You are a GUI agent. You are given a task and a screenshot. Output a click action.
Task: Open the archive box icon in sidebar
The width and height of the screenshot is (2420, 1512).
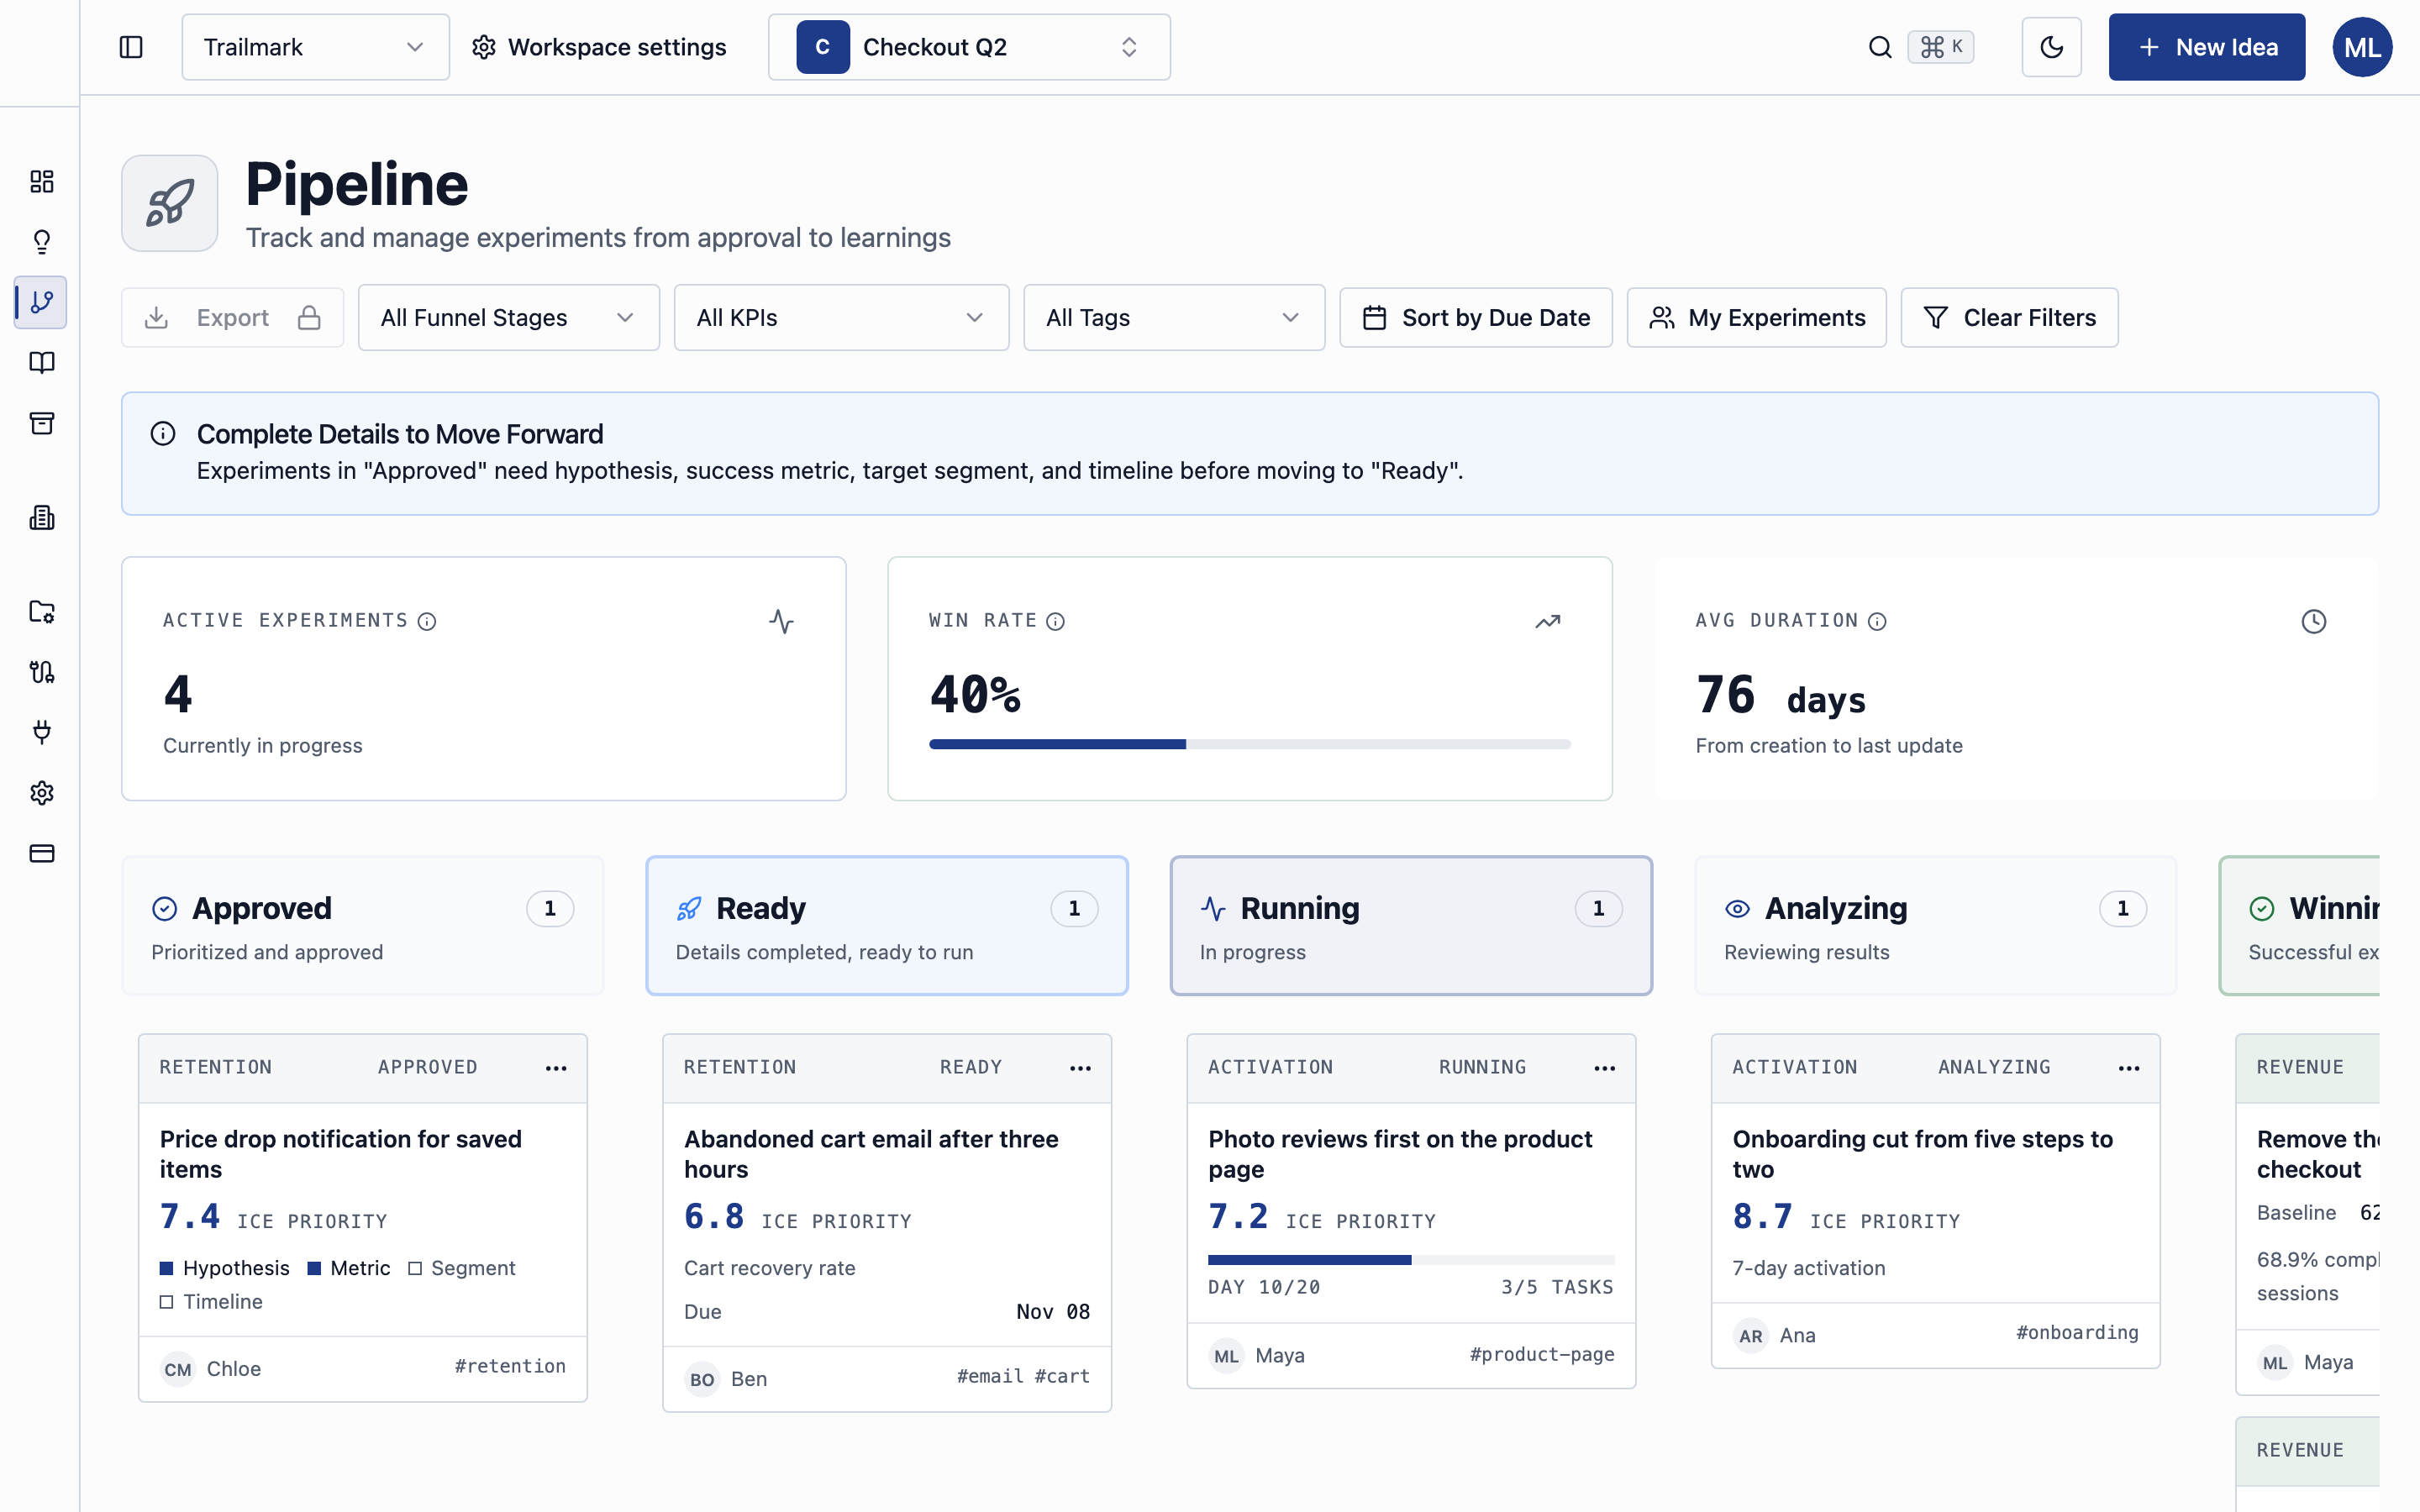click(41, 423)
